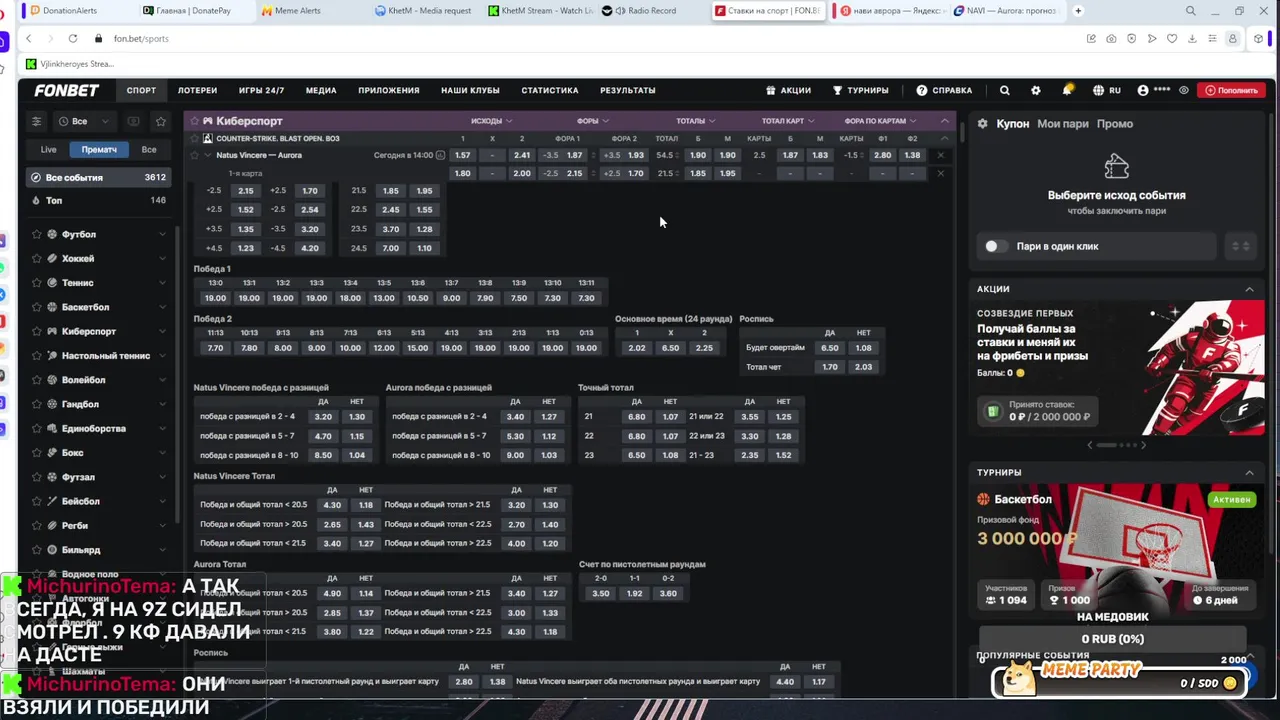Open the match statistics icon next to 14:00
Viewport: 1280px width, 720px height.
click(x=441, y=155)
